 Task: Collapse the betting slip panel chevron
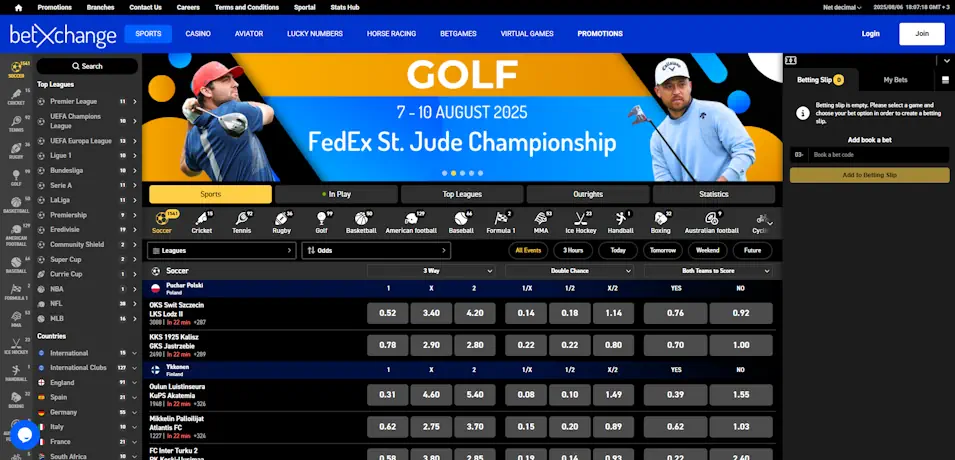[946, 60]
